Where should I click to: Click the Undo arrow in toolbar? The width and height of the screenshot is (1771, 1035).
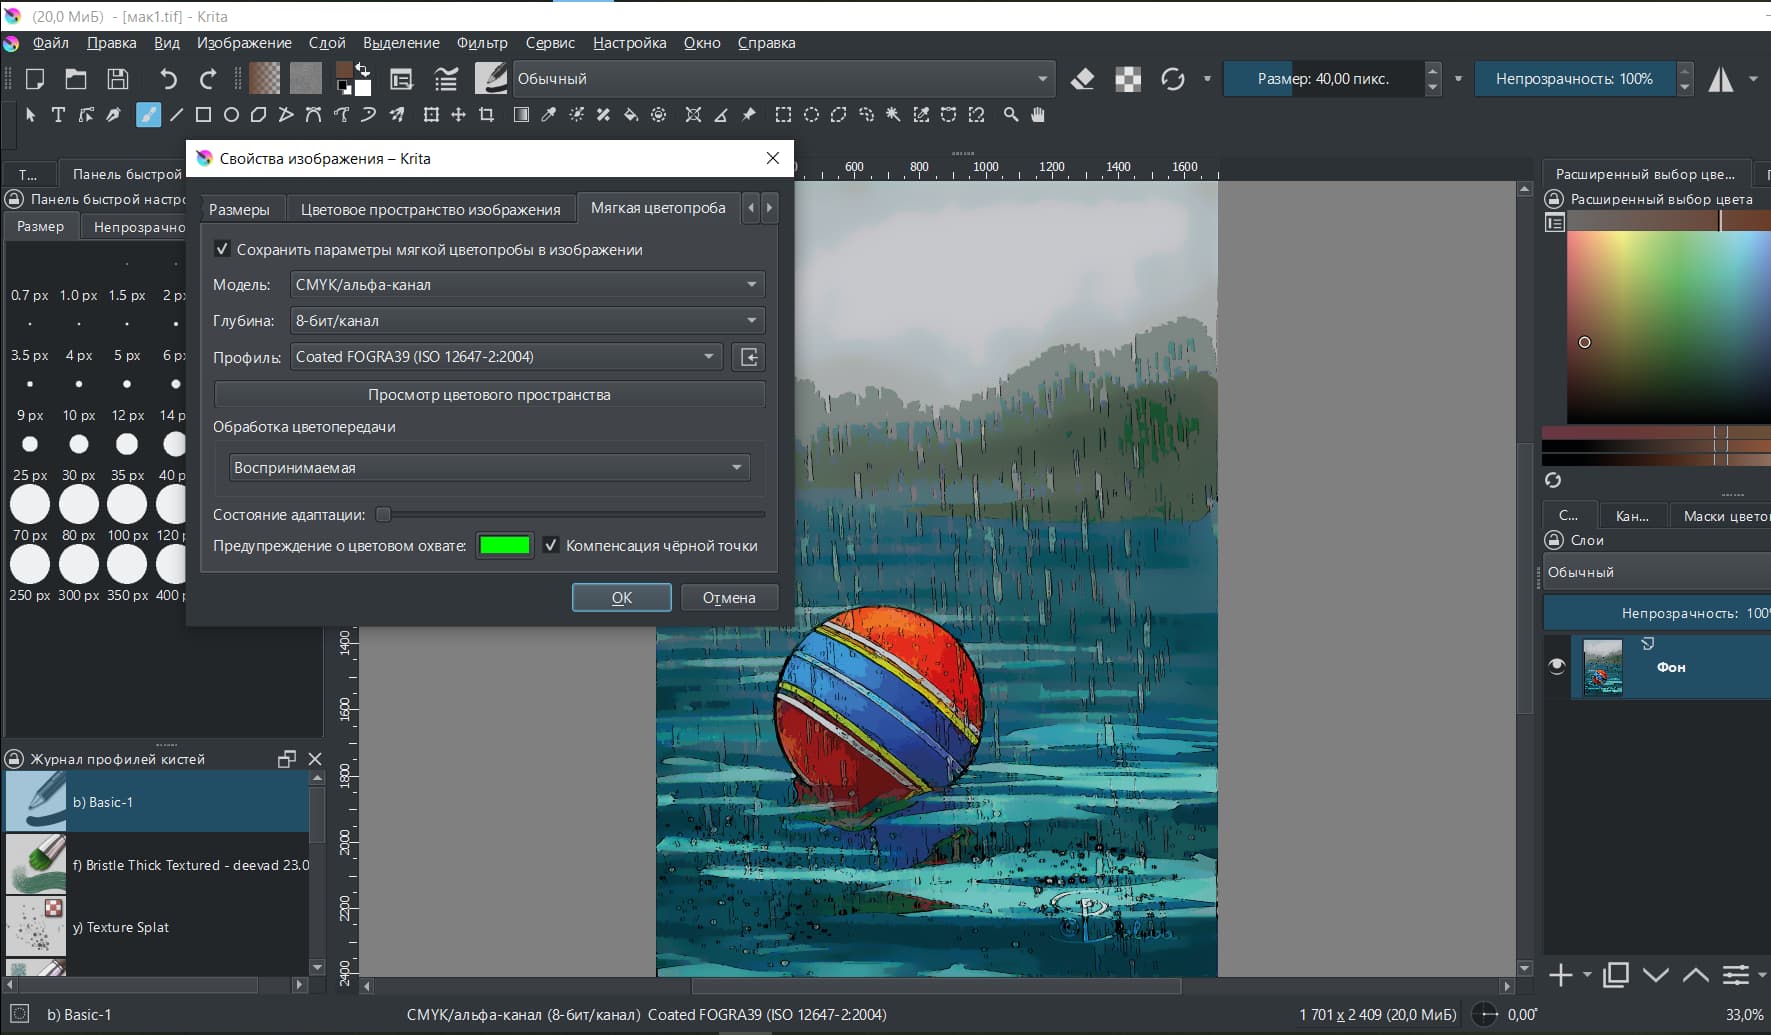click(168, 79)
